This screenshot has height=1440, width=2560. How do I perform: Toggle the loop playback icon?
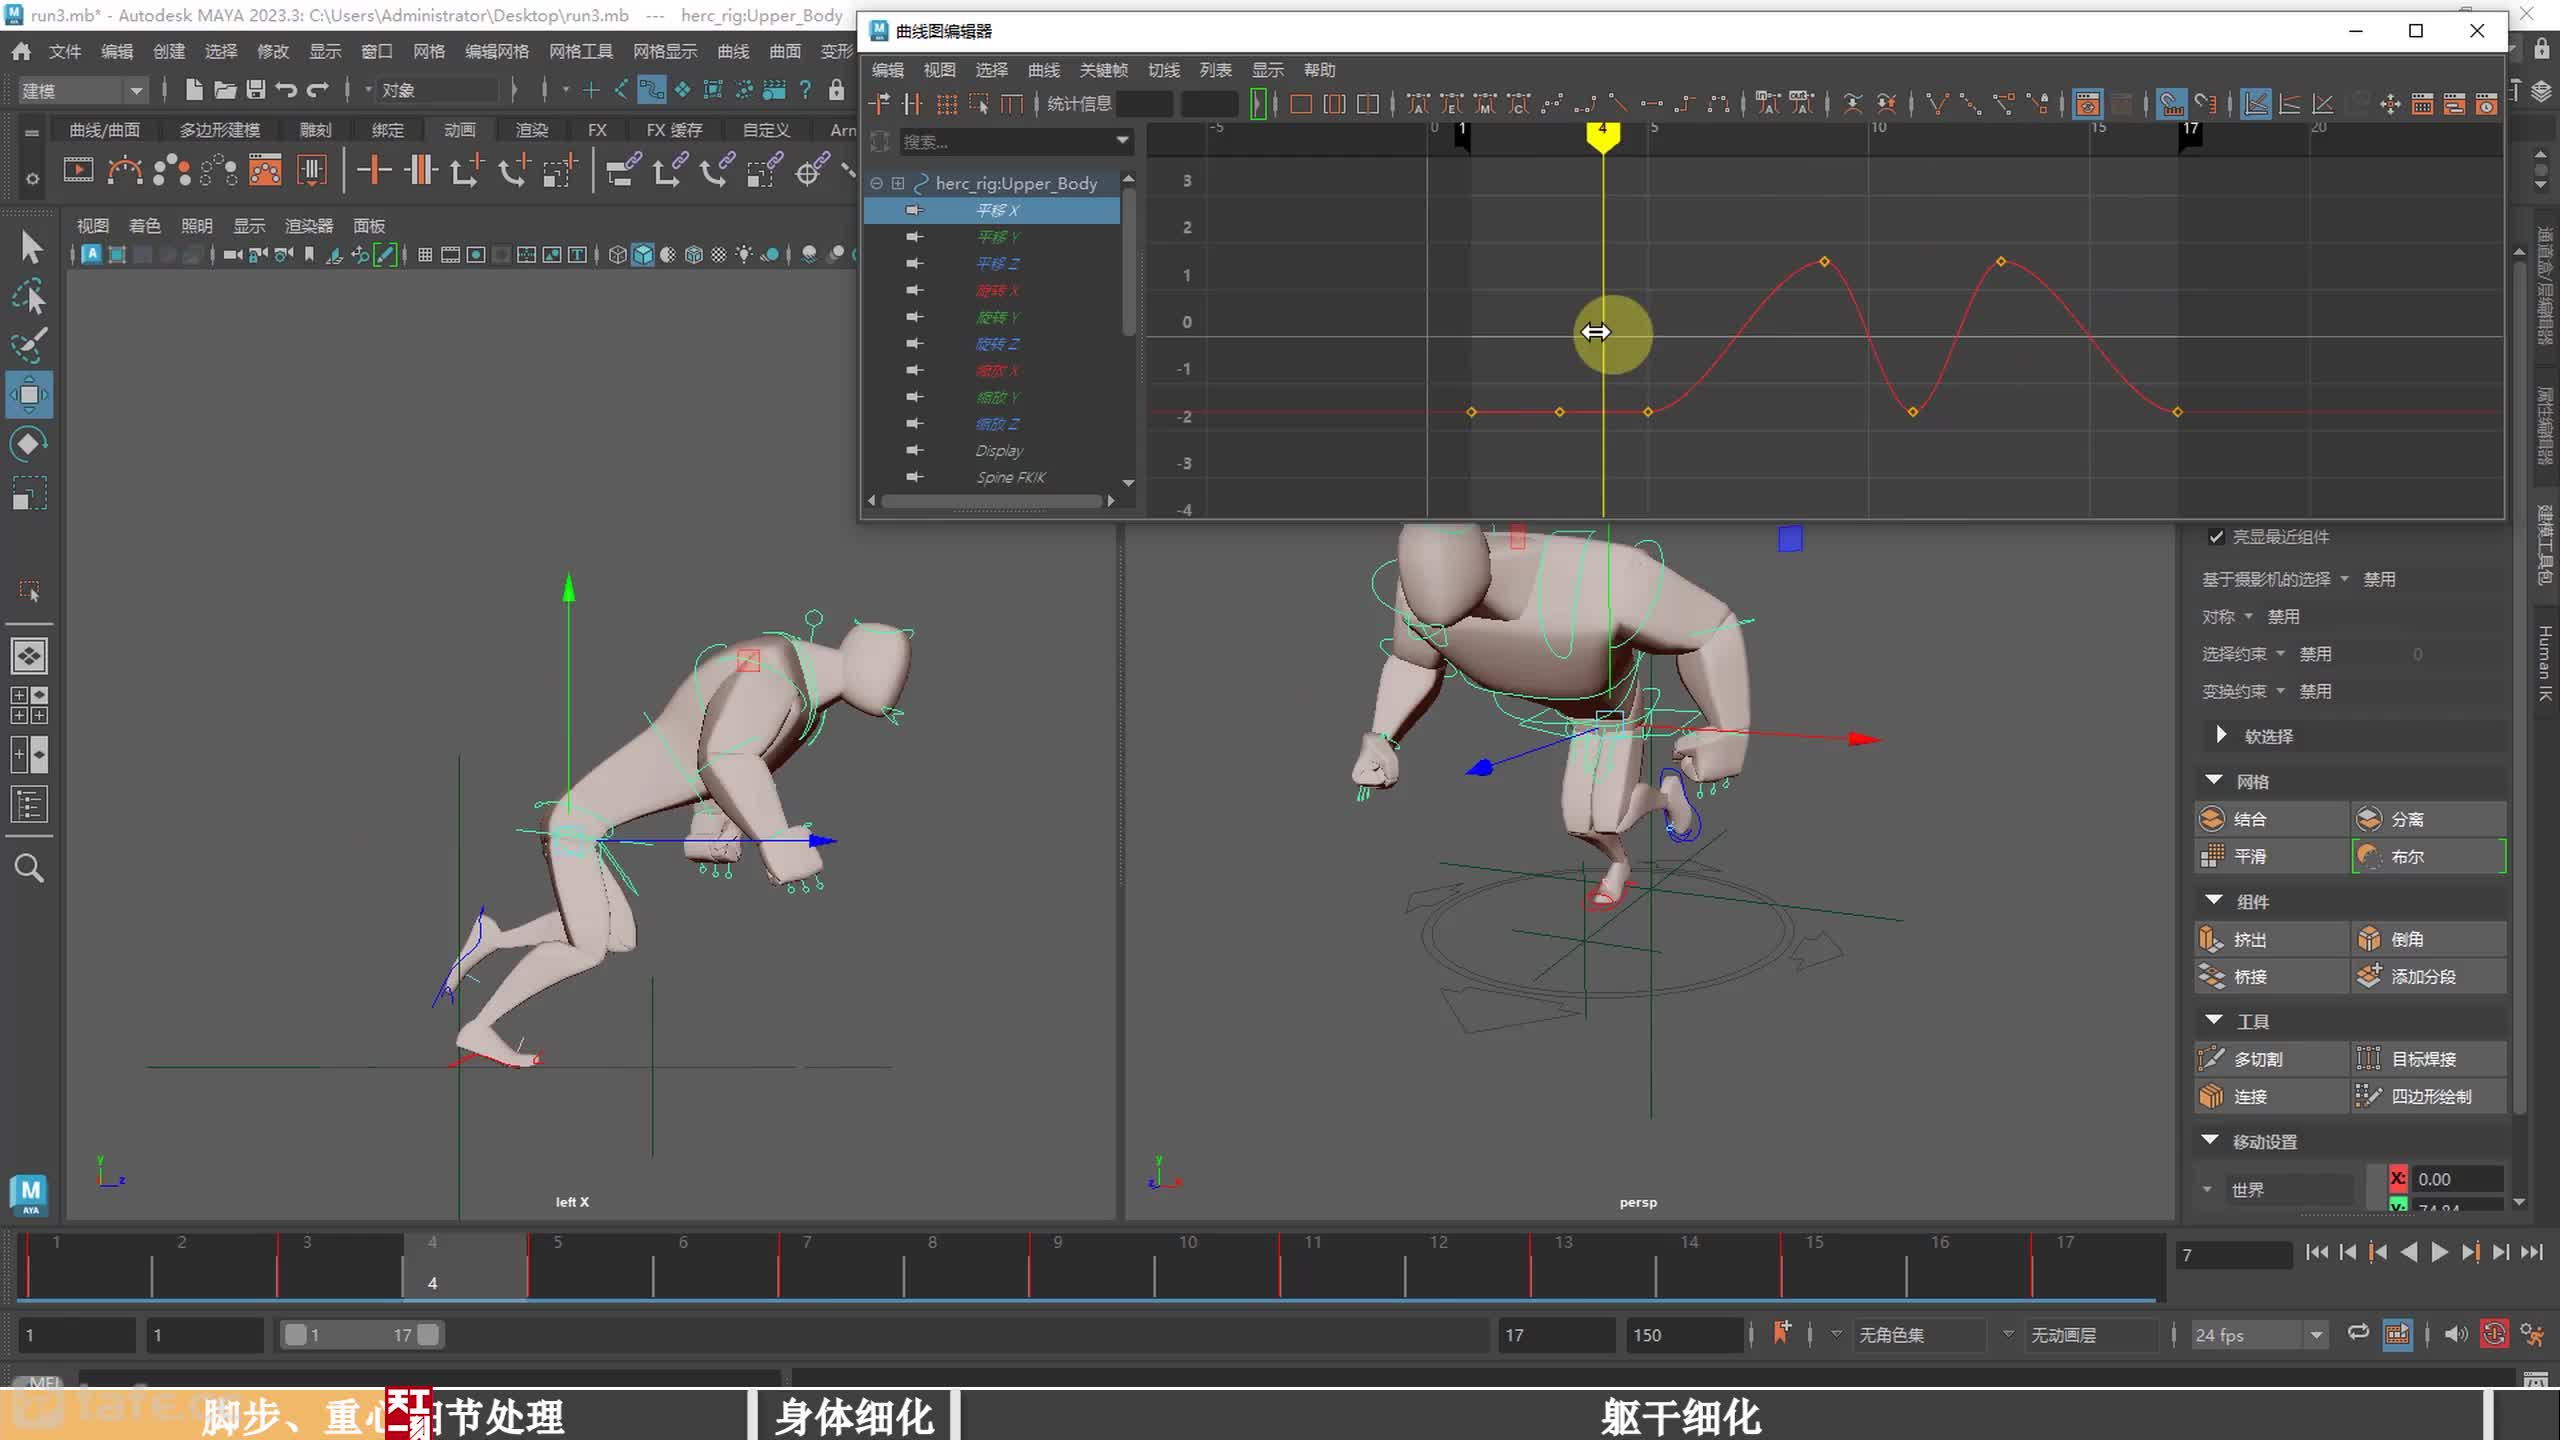[2359, 1334]
